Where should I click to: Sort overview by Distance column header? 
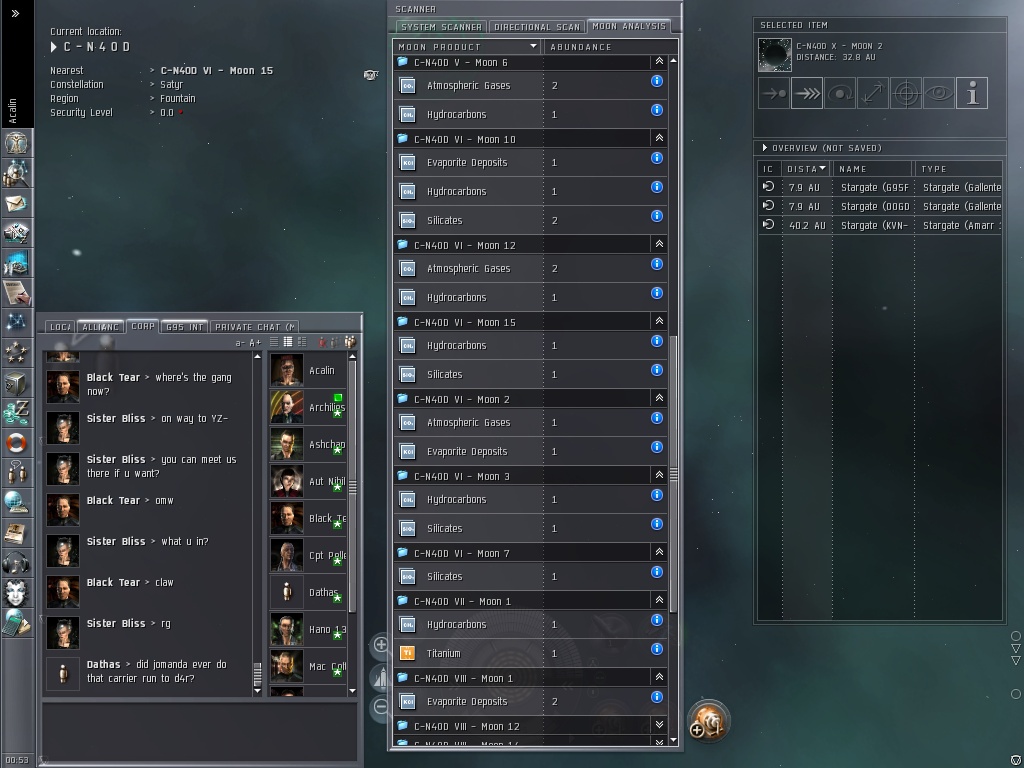click(x=807, y=168)
